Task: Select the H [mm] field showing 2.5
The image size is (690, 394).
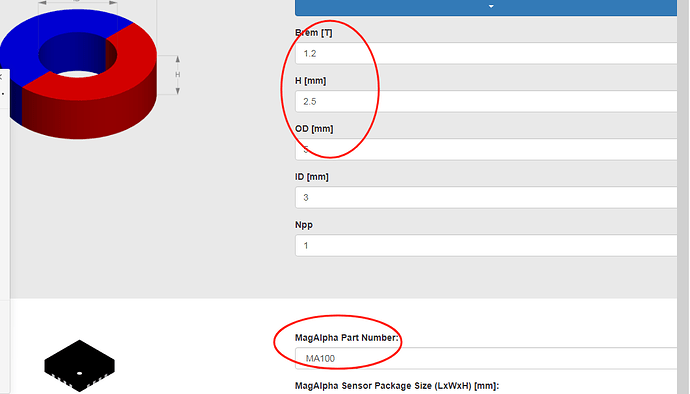Action: [486, 102]
